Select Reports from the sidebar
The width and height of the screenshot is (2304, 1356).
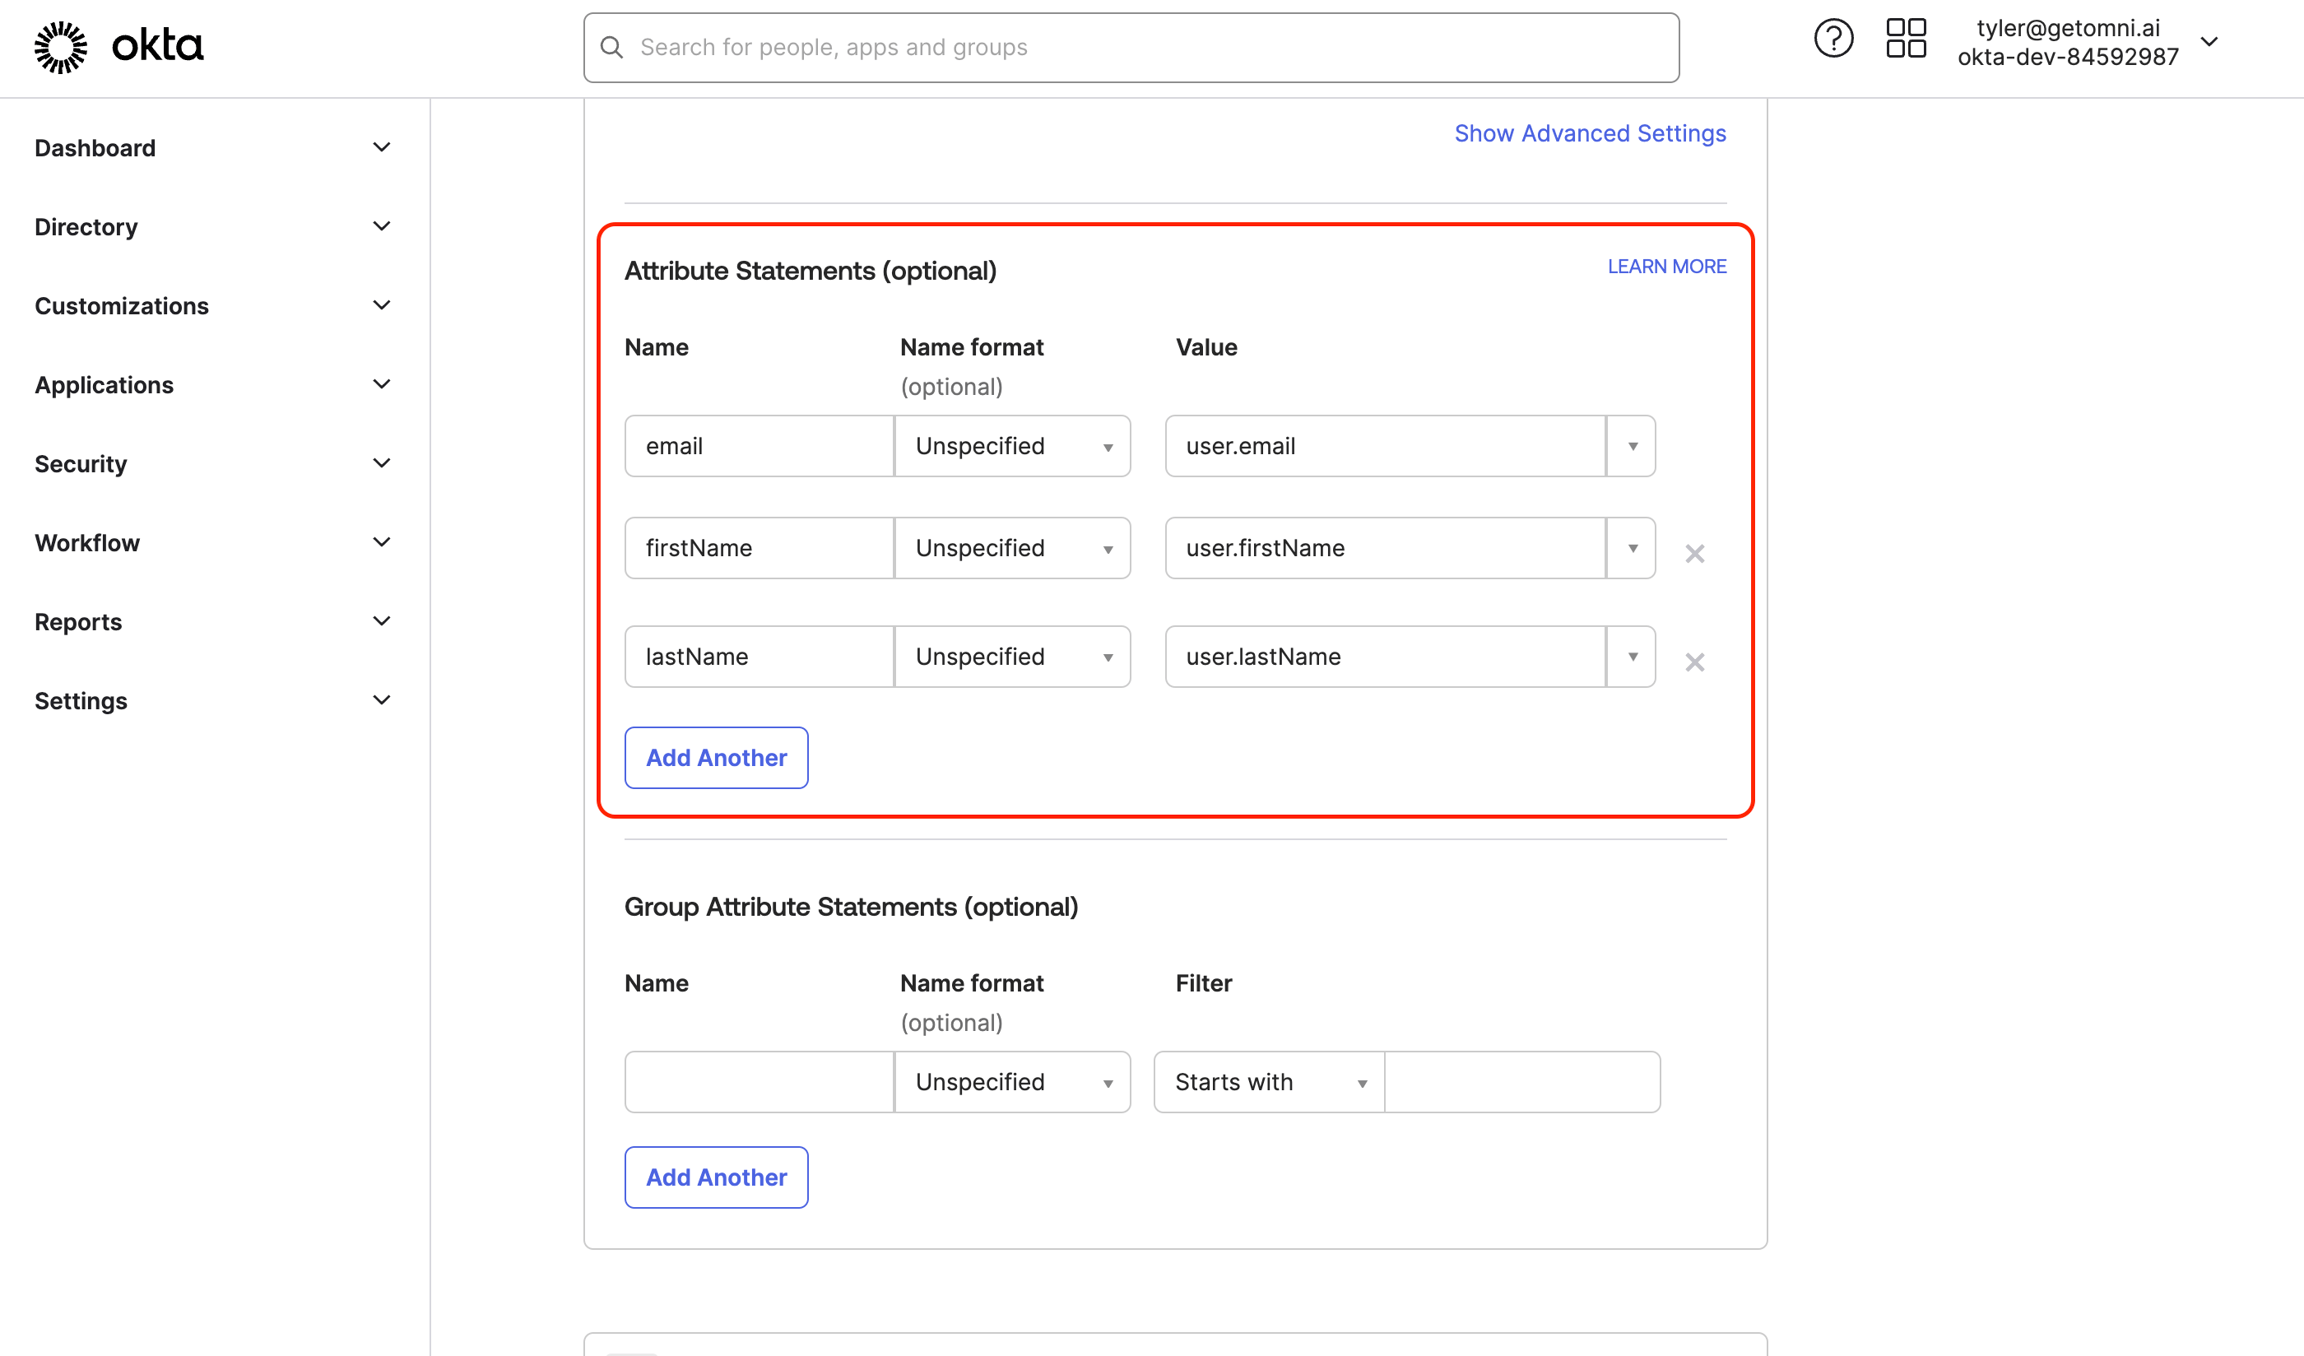[x=77, y=621]
